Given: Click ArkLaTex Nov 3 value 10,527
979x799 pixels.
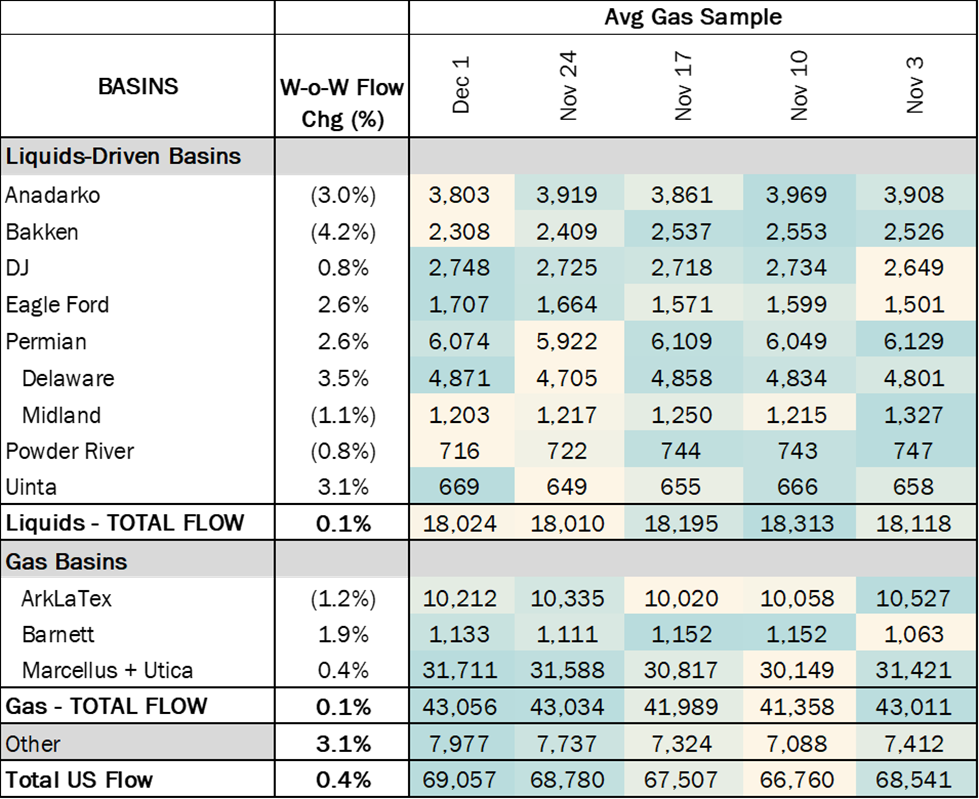Looking at the screenshot, I should click(914, 599).
